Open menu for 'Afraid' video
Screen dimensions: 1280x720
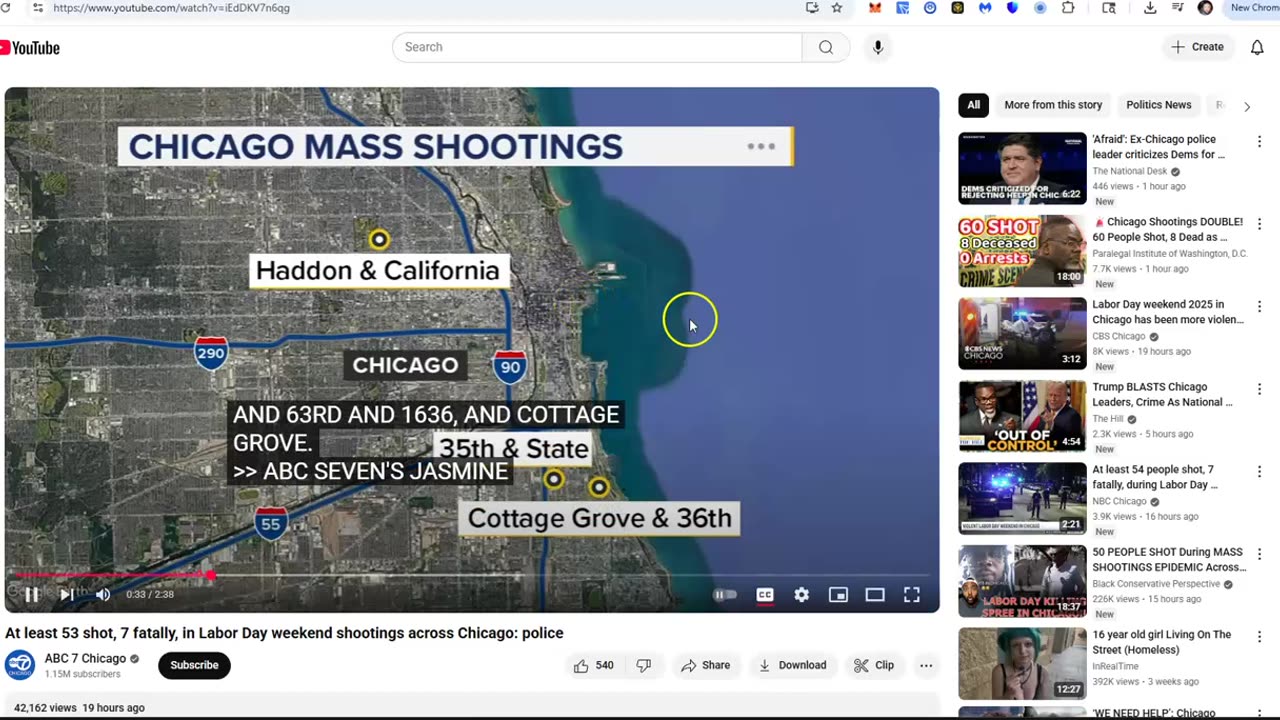(x=1259, y=142)
